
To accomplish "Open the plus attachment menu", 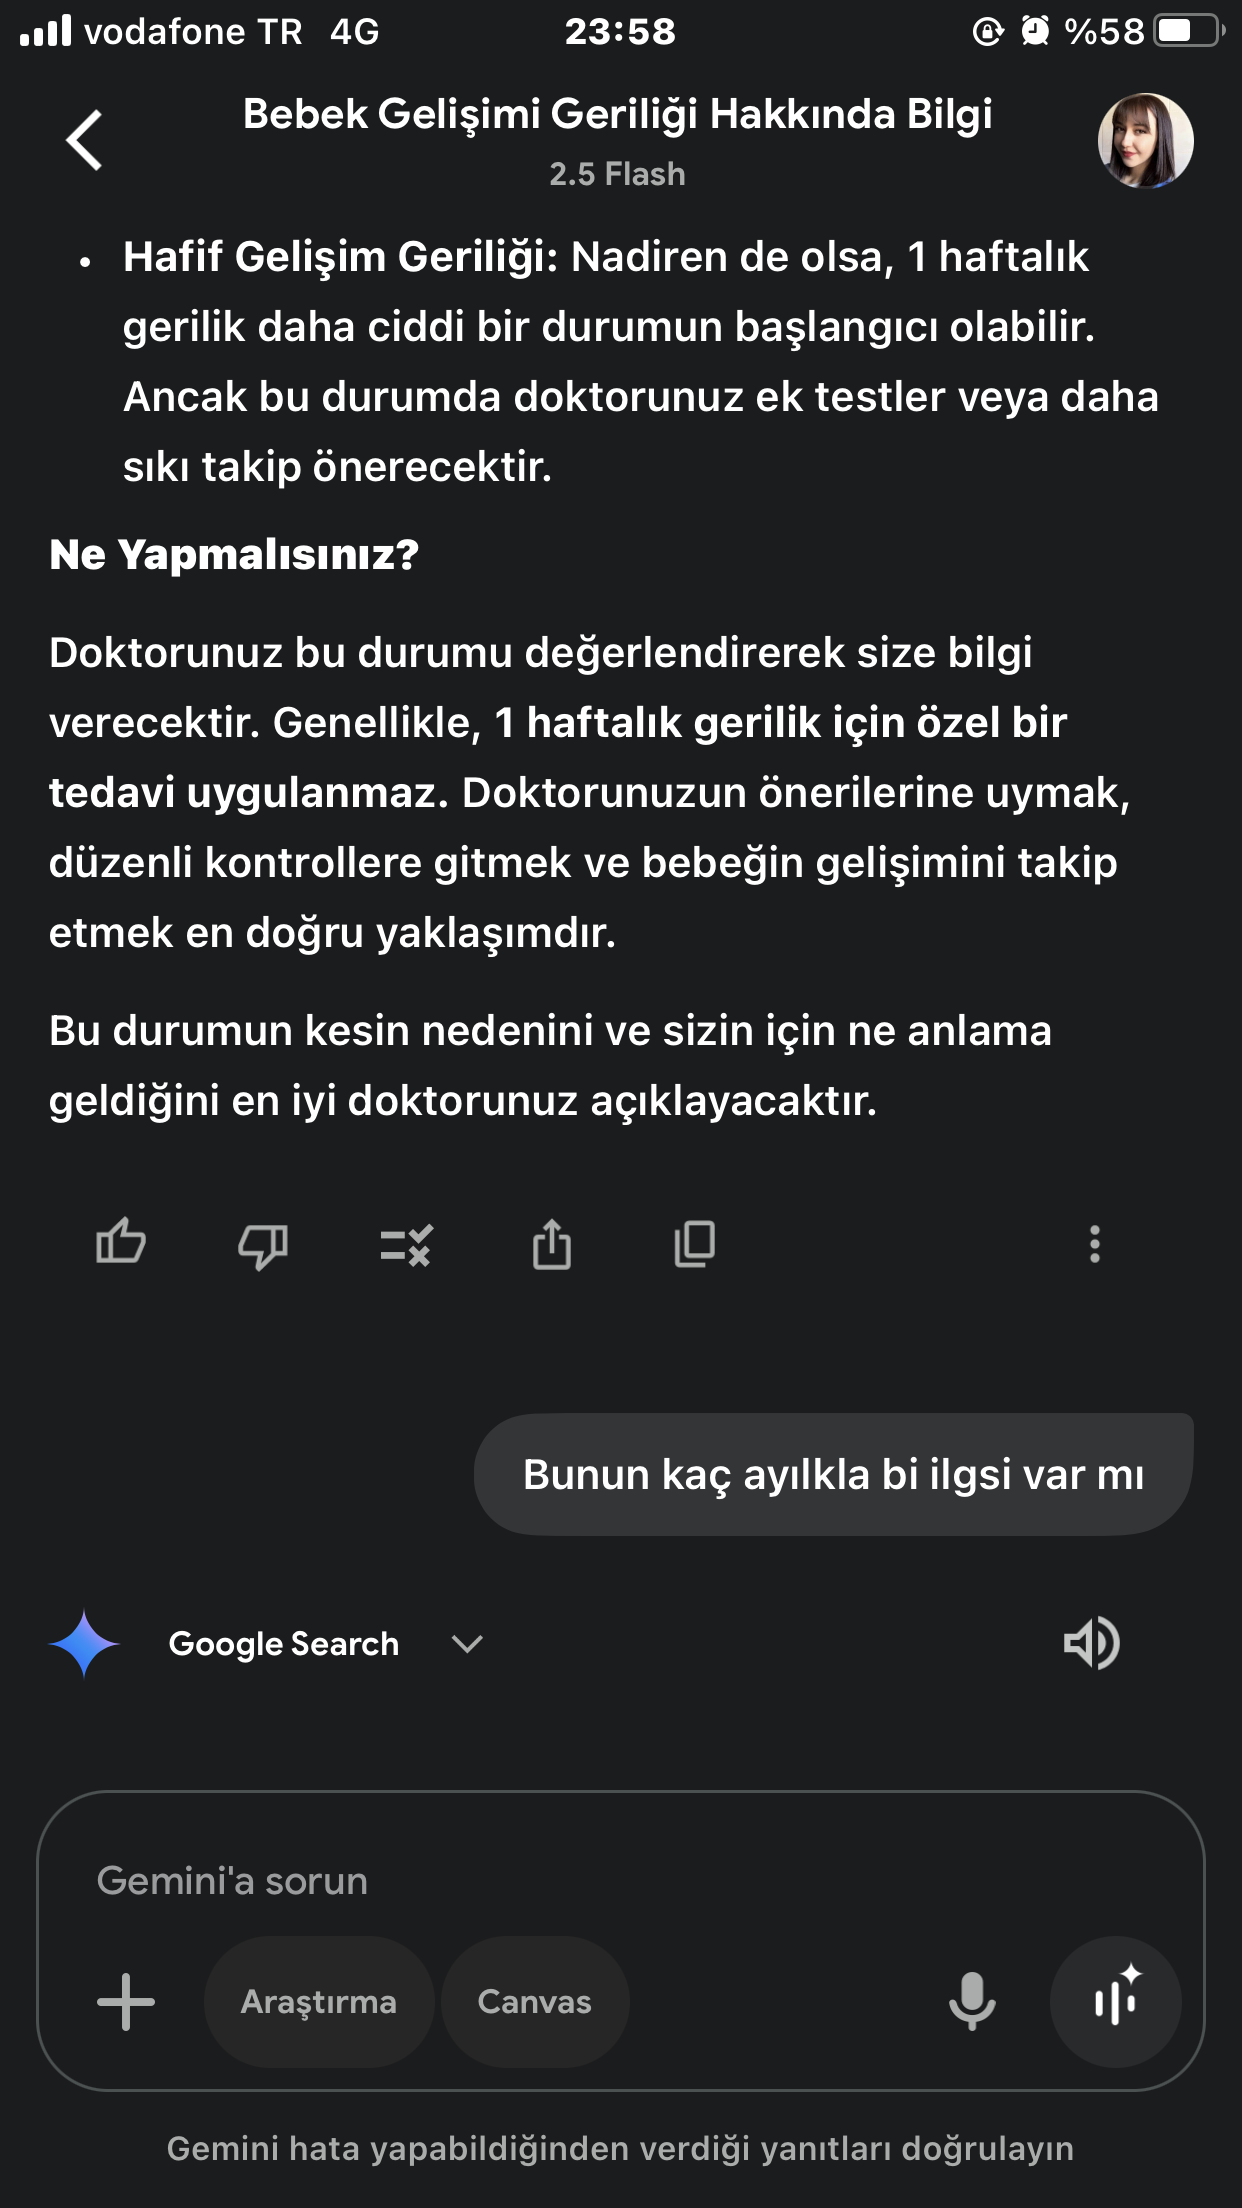I will click(x=126, y=2002).
